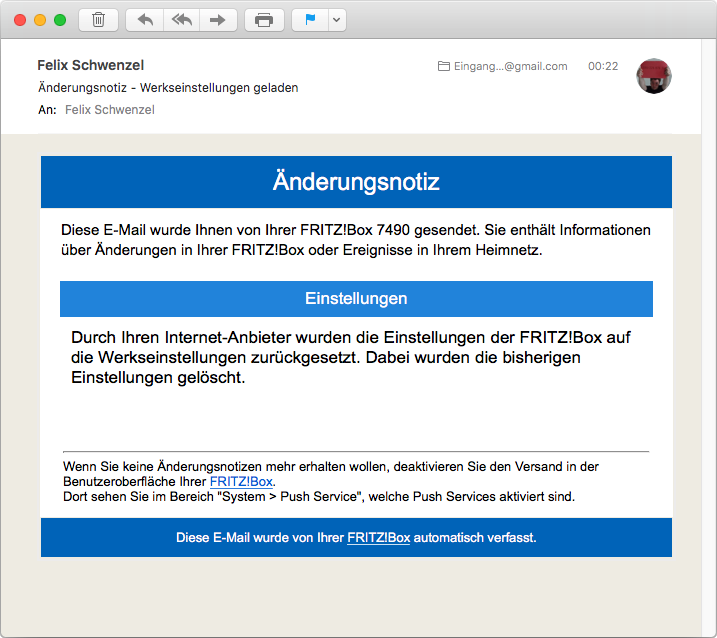Click the 00:22 received time

point(603,66)
